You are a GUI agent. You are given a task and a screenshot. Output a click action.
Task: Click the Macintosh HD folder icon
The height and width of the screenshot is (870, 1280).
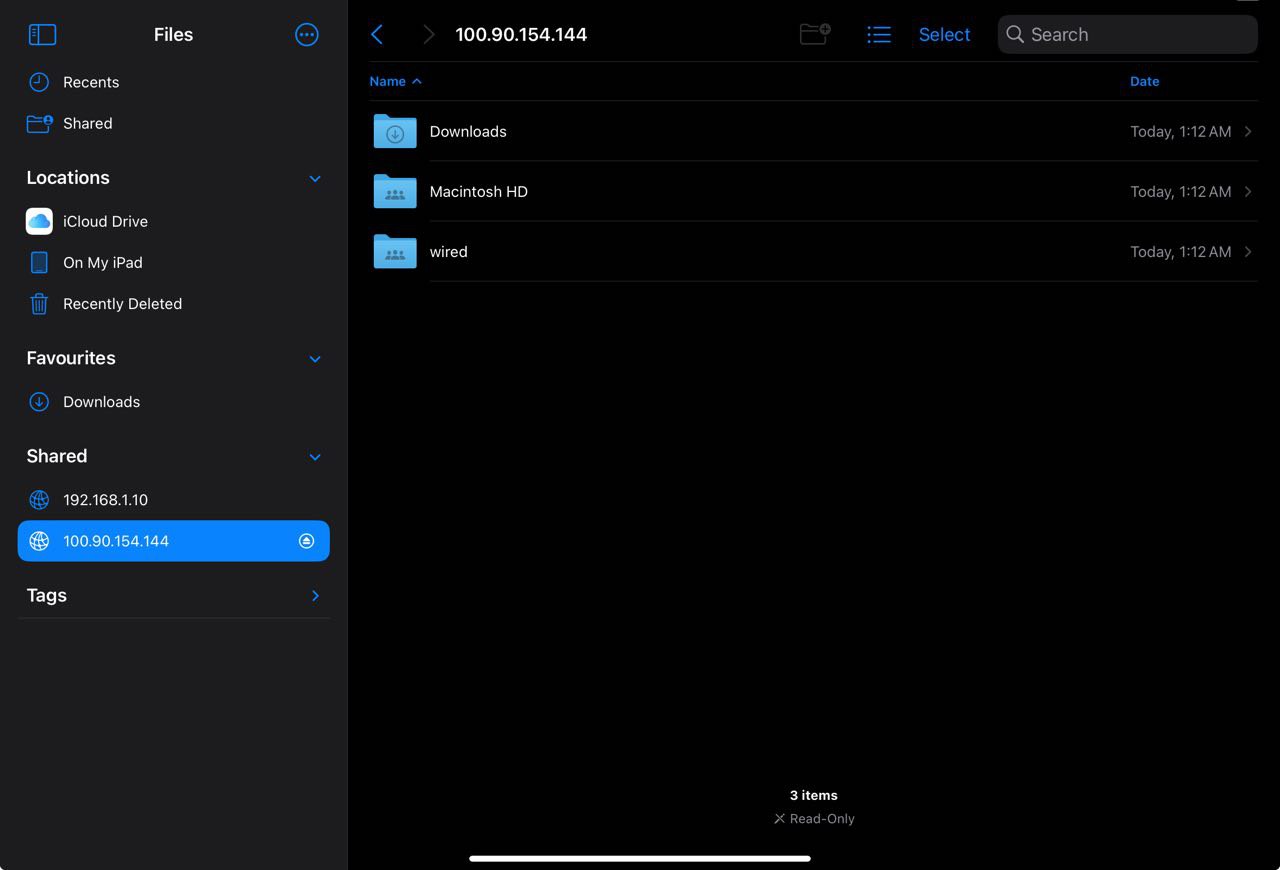(395, 191)
